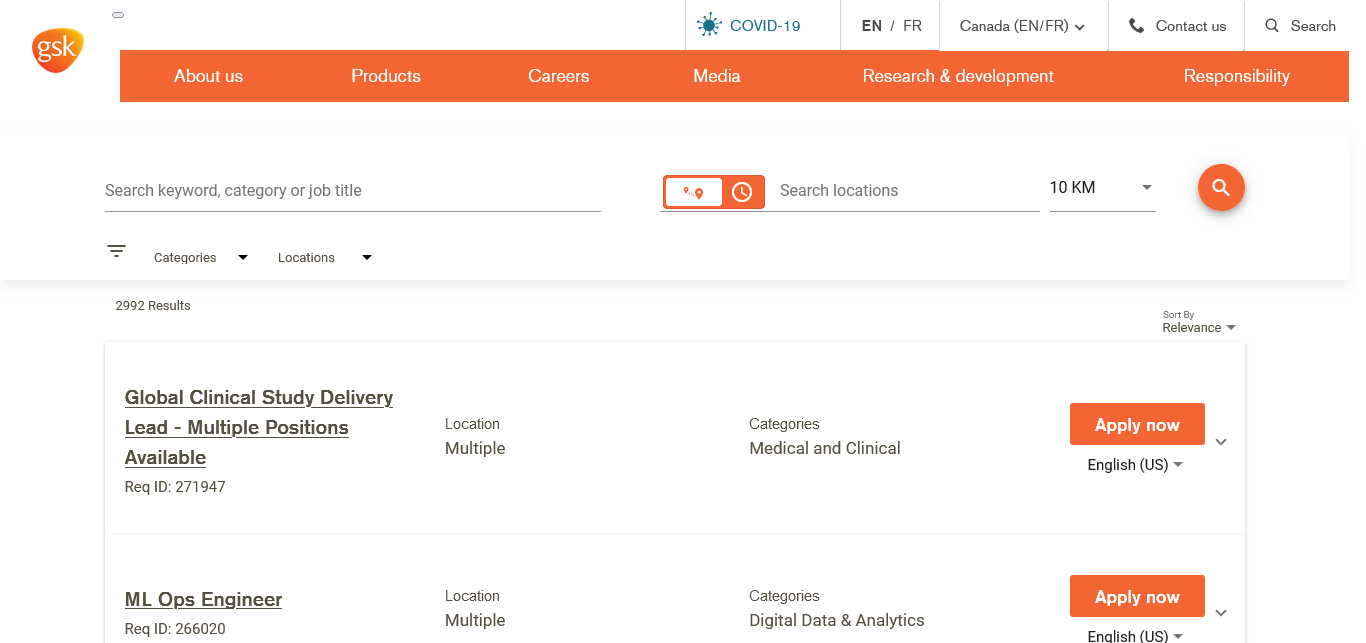This screenshot has height=643, width=1366.
Task: Open the Sort By Relevance dropdown
Action: 1198,327
